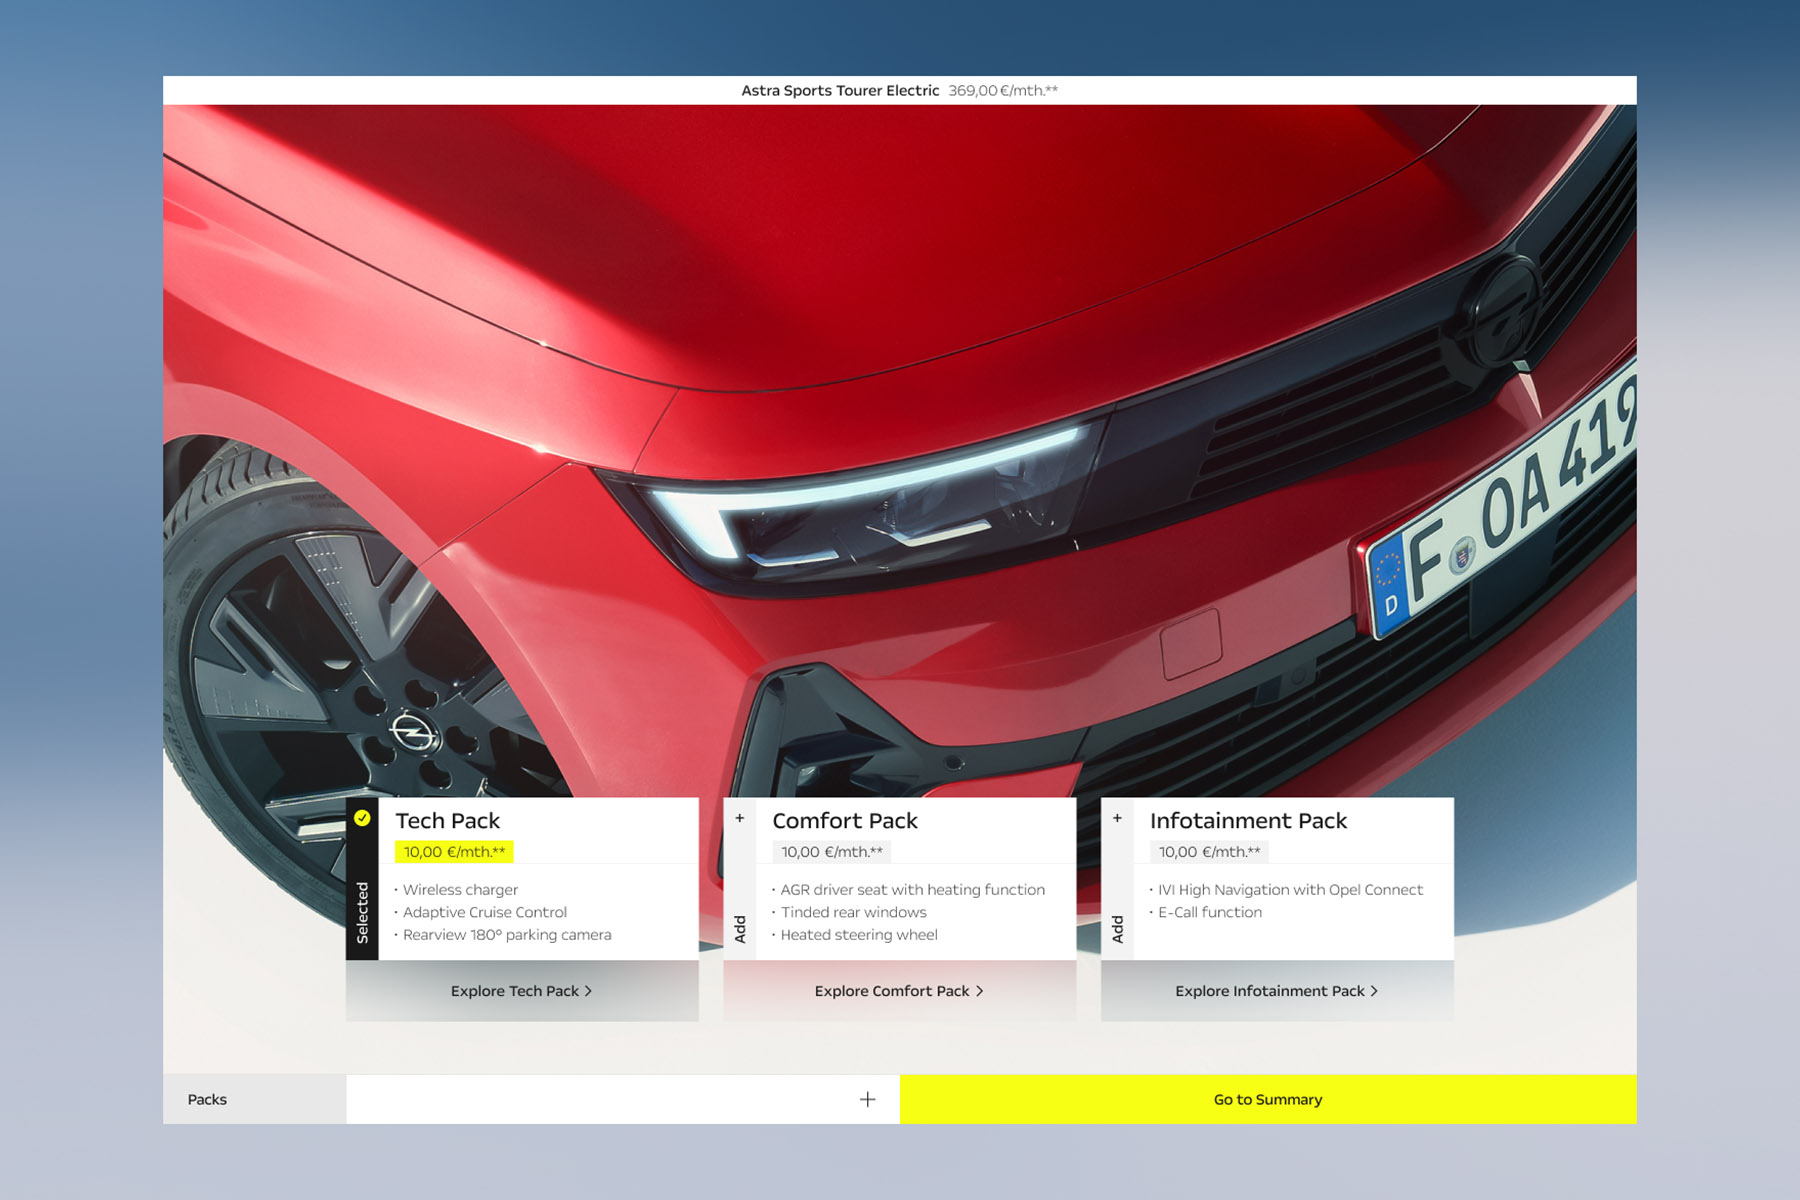Image resolution: width=1800 pixels, height=1200 pixels.
Task: Open Explore Comfort Pack link
Action: (x=899, y=991)
